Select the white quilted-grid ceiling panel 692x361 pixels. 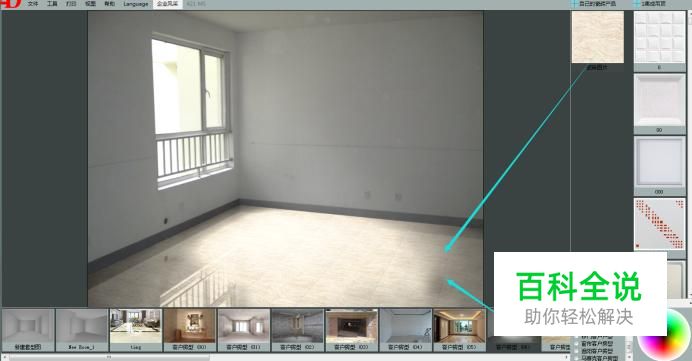(x=659, y=37)
